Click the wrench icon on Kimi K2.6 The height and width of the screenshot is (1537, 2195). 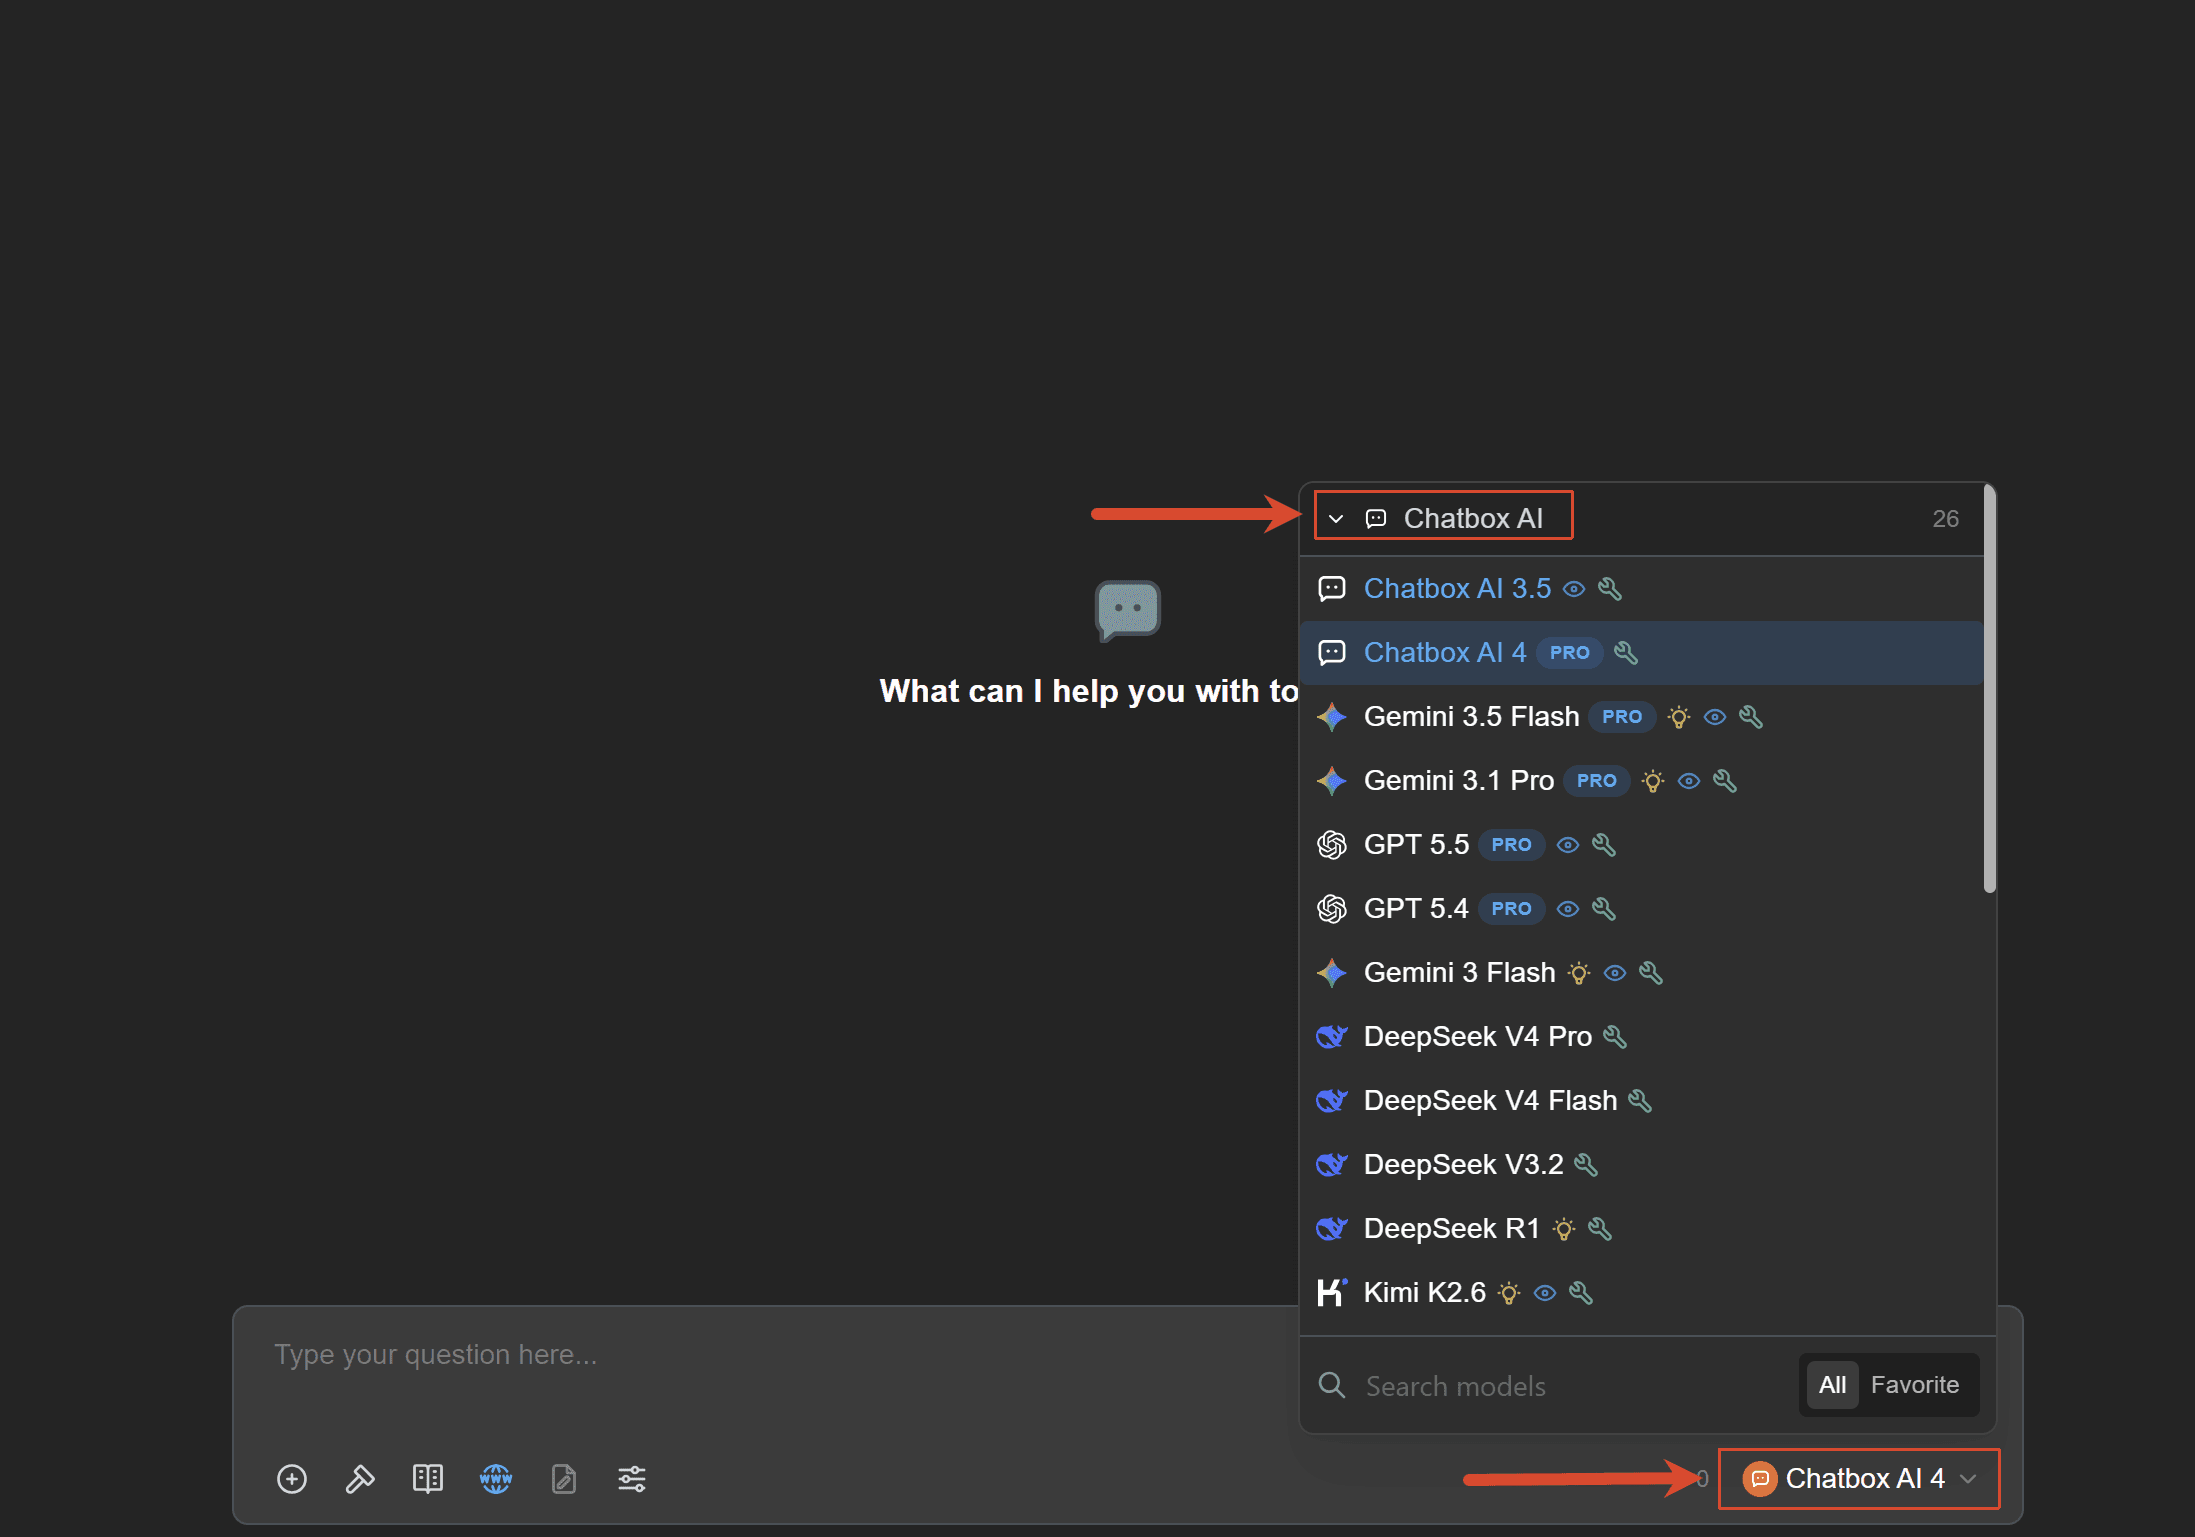coord(1581,1293)
